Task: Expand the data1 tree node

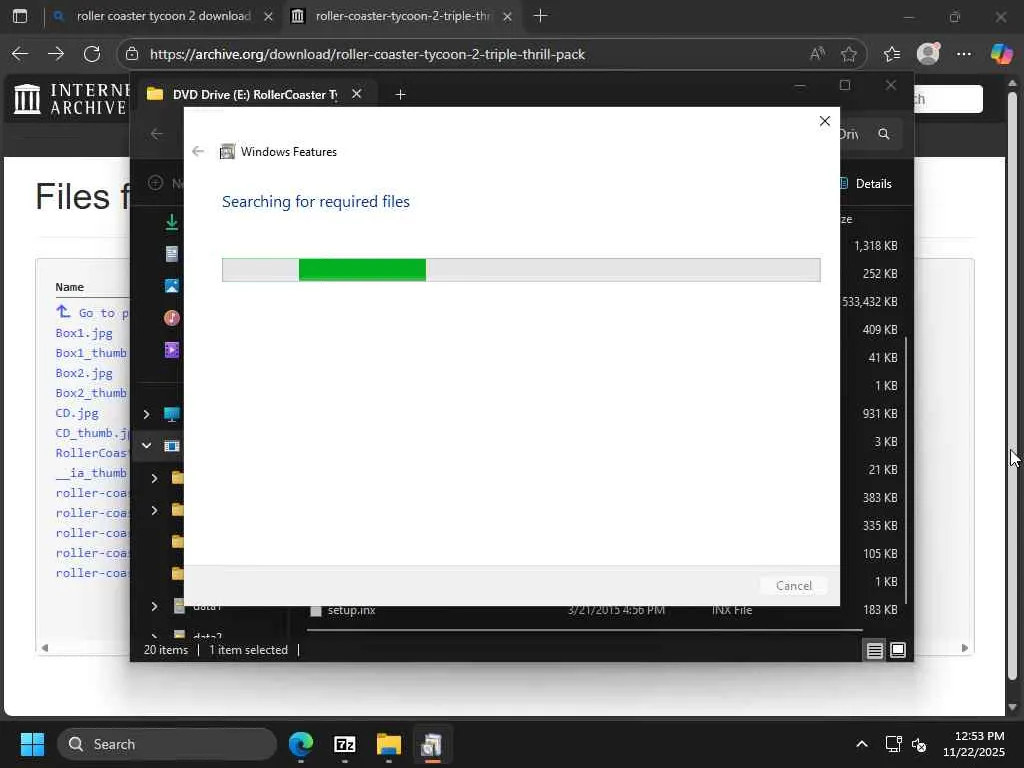Action: pos(154,606)
